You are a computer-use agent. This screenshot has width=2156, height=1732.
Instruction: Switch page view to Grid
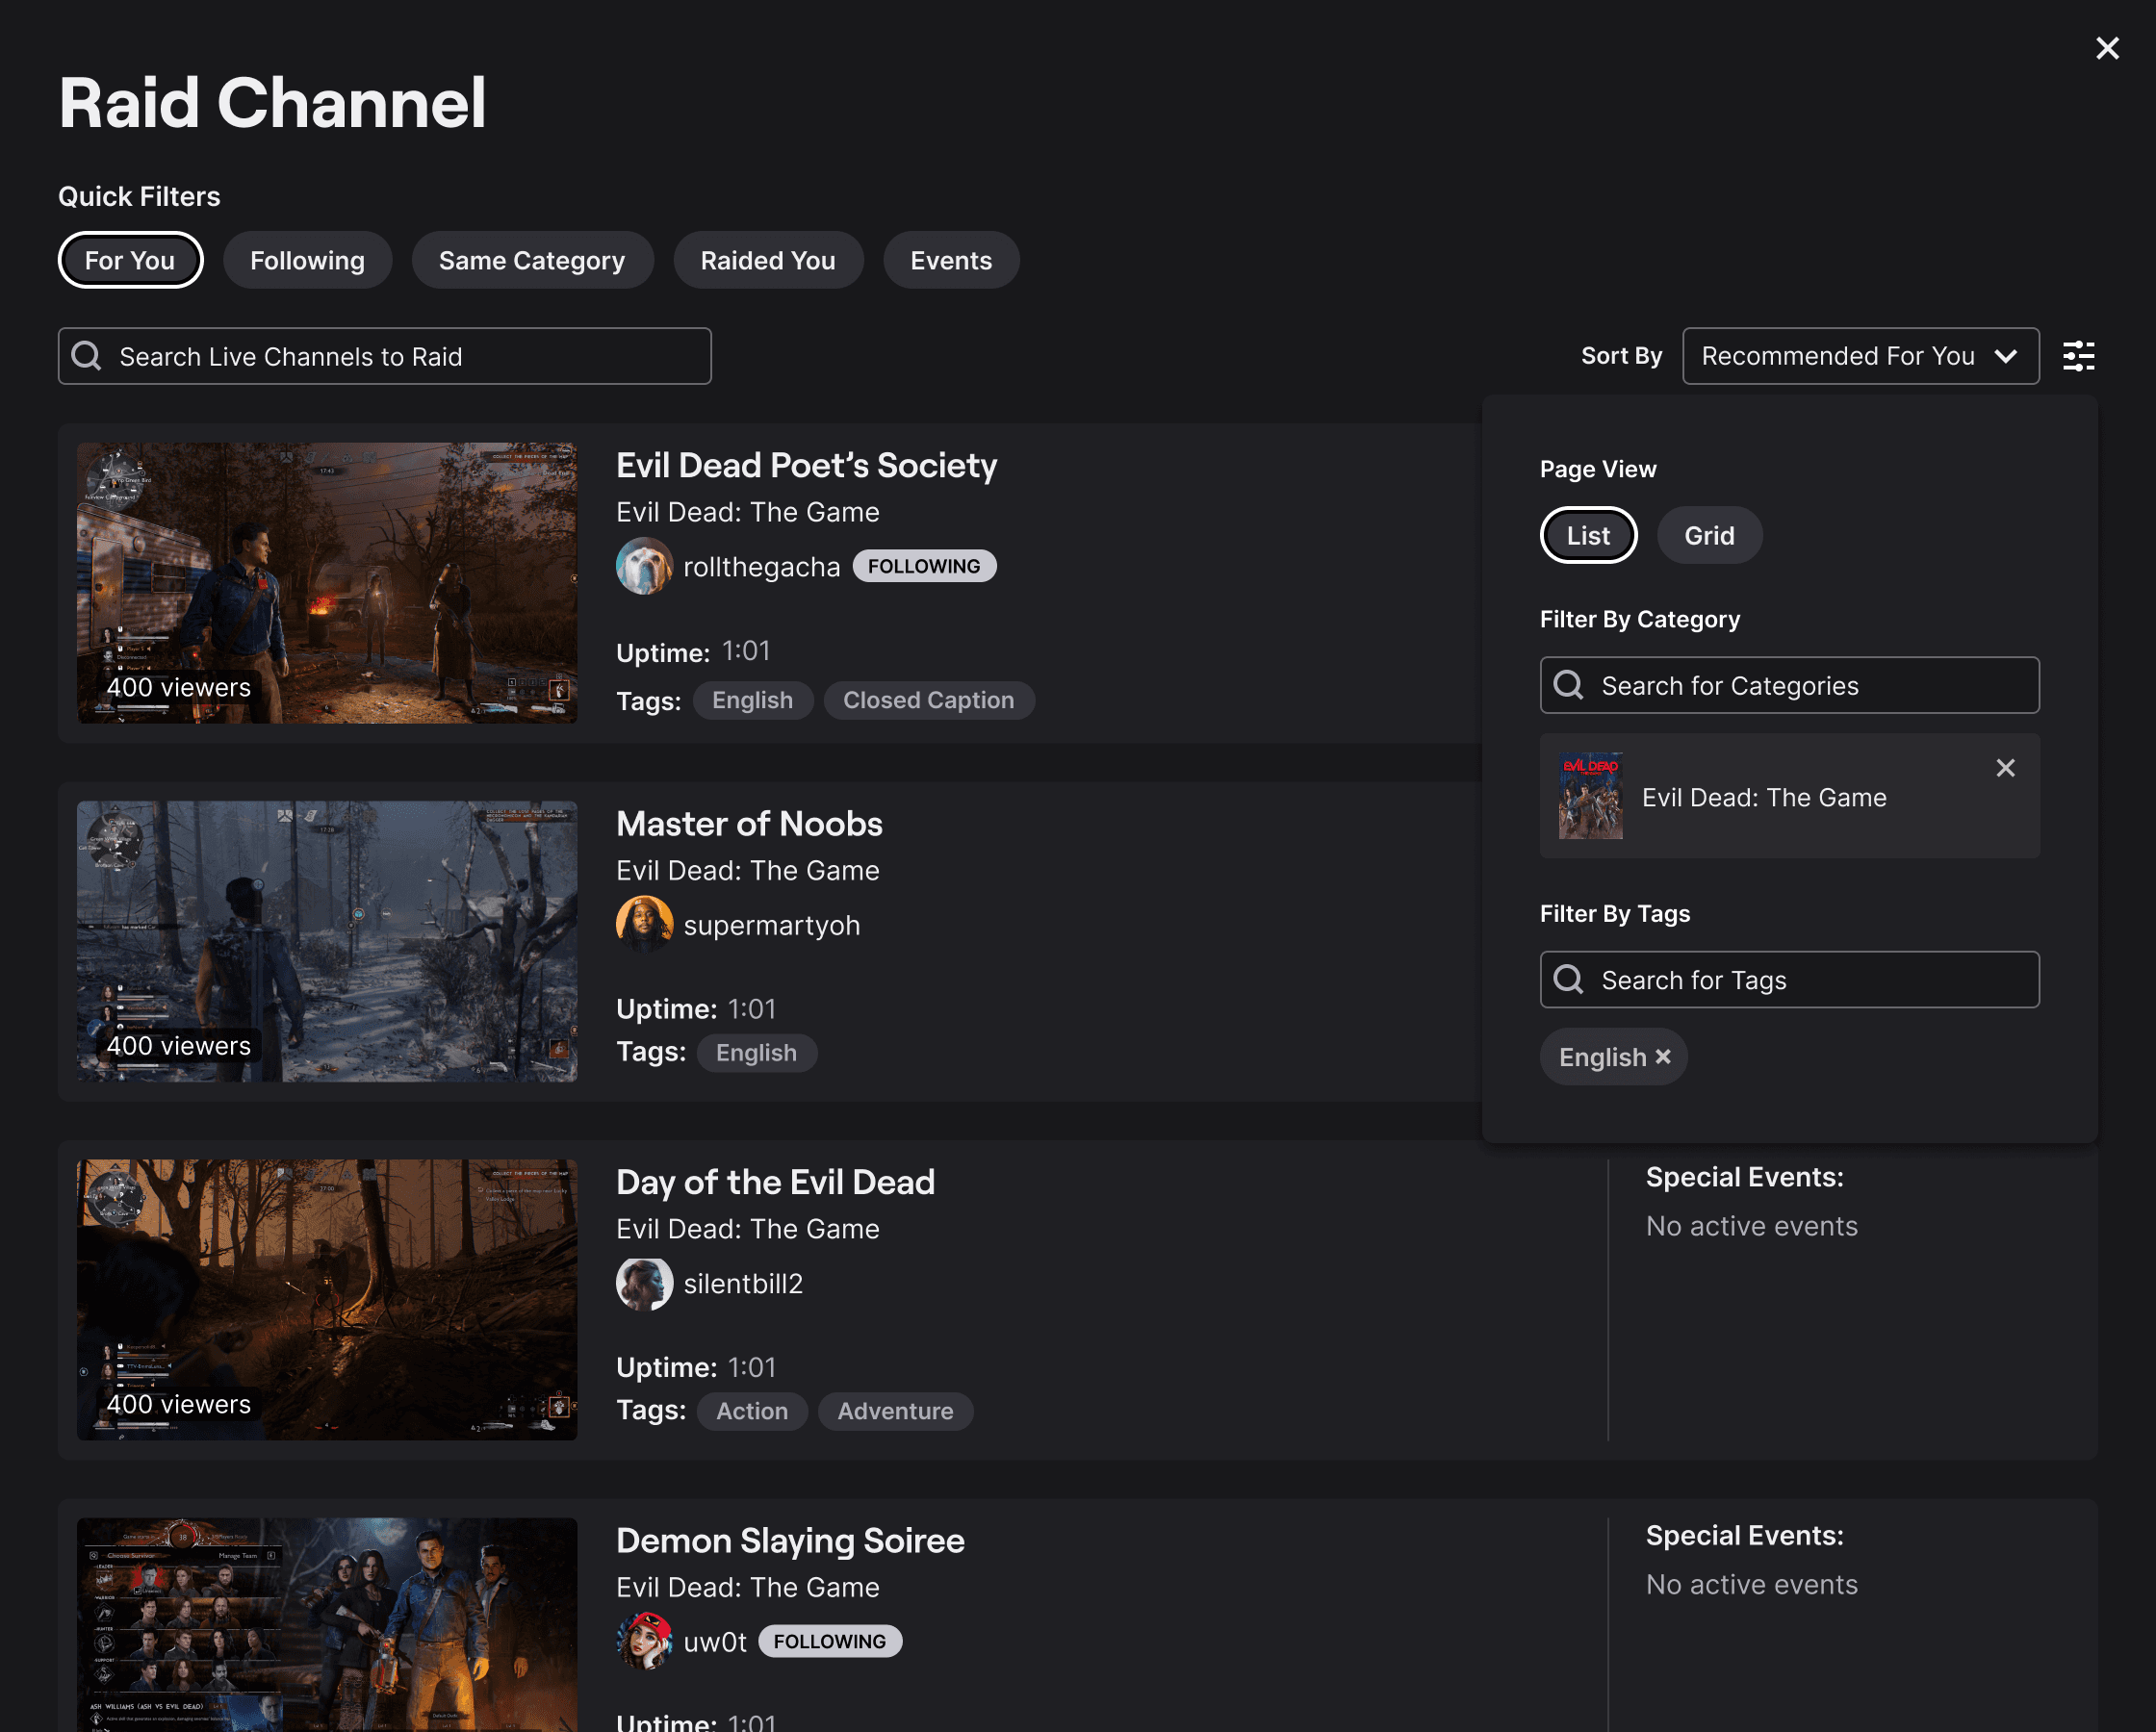coord(1709,535)
